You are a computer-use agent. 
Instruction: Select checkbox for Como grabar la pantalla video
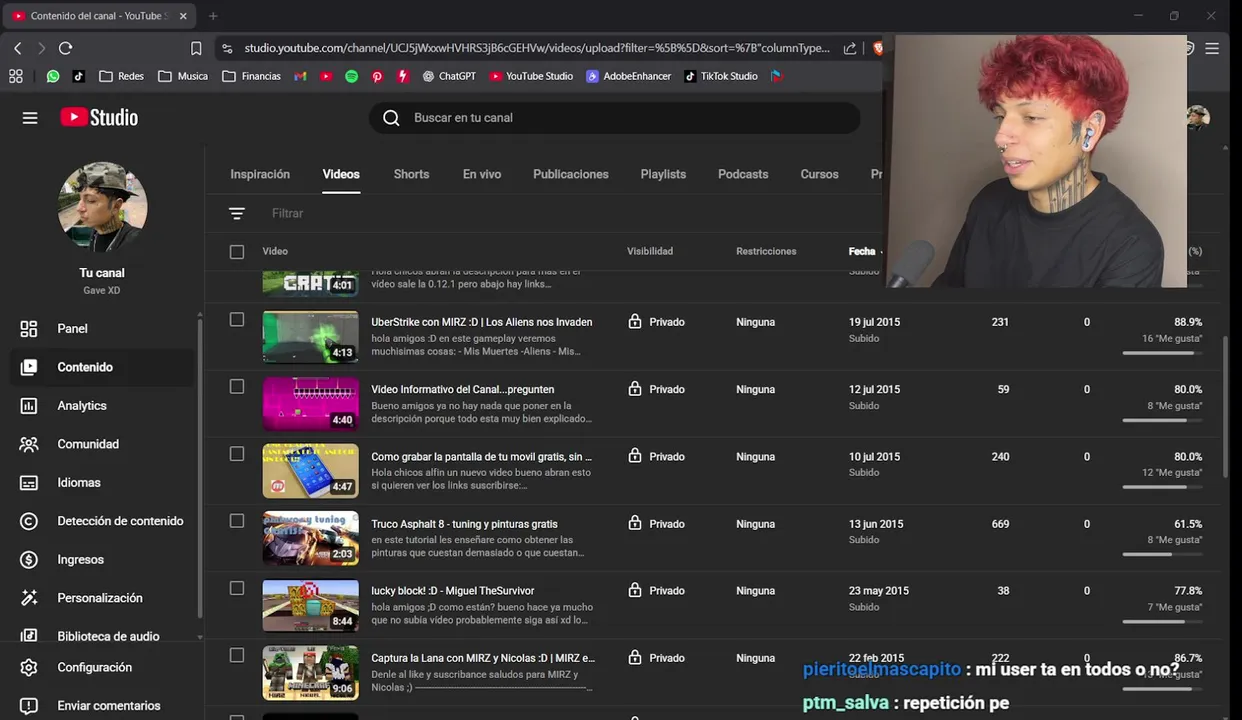(x=237, y=454)
